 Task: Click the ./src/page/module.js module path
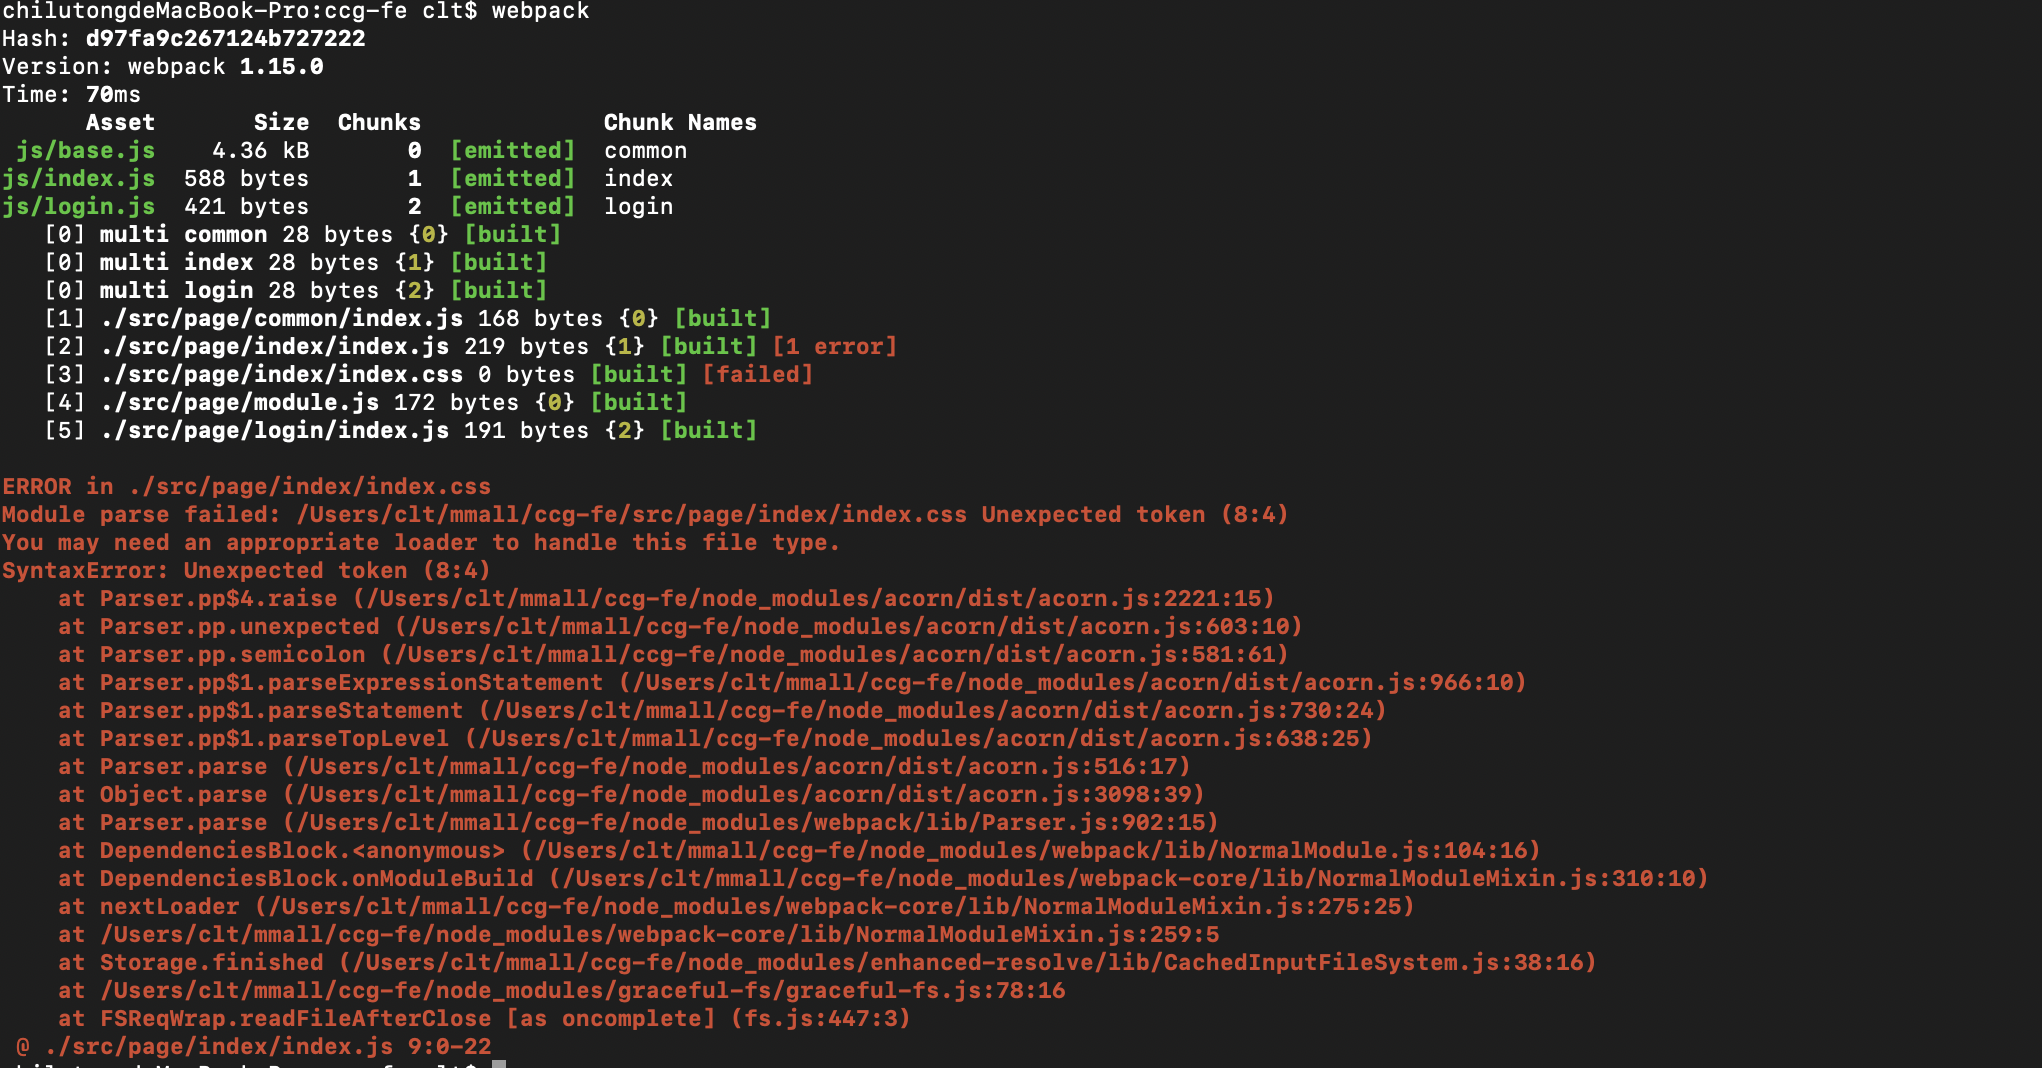click(x=239, y=402)
